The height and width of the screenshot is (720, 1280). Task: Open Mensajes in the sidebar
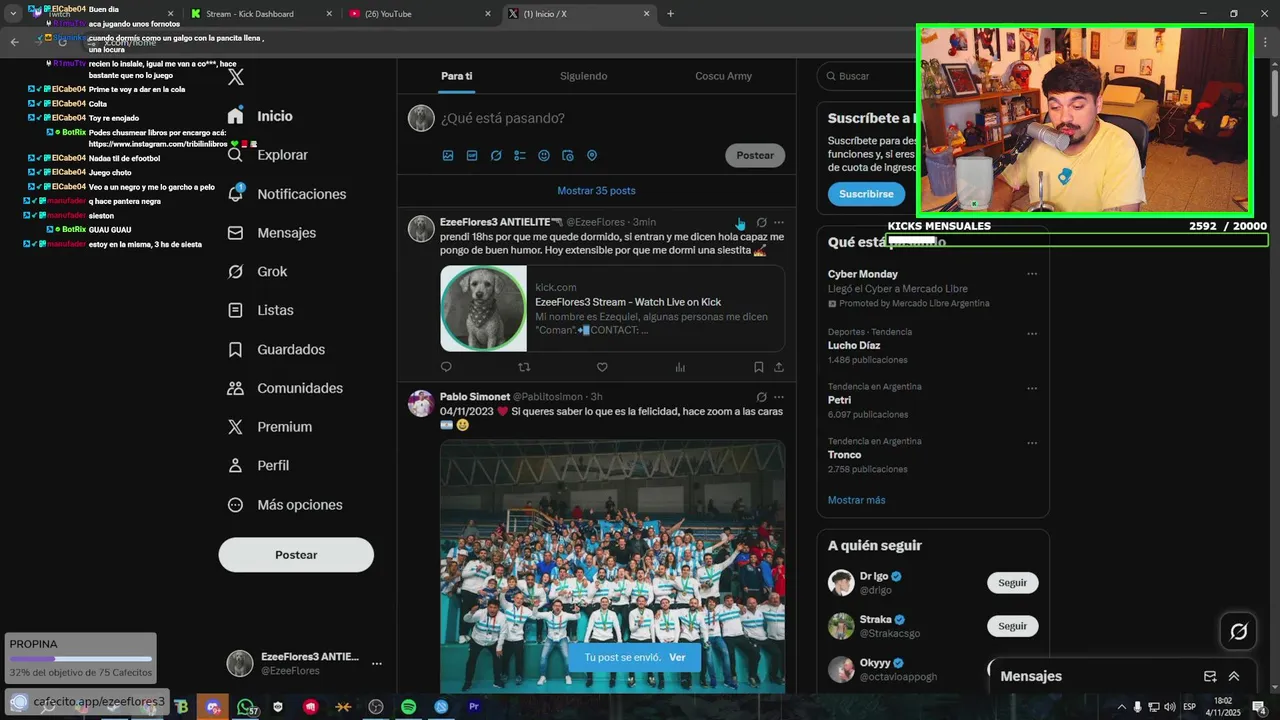pyautogui.click(x=271, y=233)
